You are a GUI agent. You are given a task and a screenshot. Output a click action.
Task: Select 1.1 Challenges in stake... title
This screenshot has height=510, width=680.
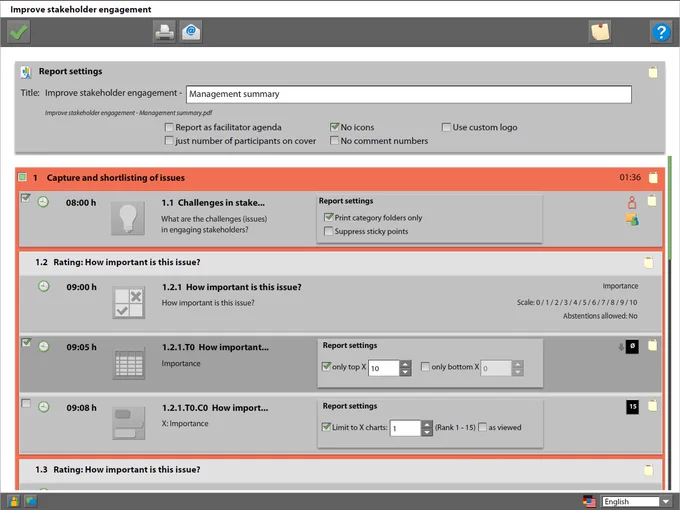[x=213, y=203]
